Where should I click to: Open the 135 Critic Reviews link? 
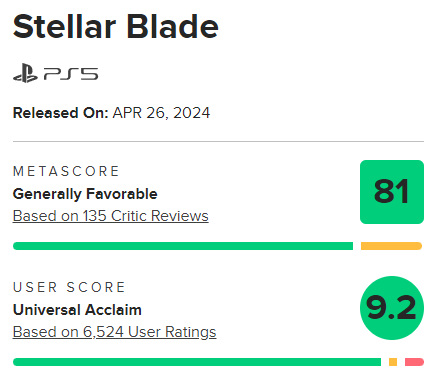tap(111, 216)
